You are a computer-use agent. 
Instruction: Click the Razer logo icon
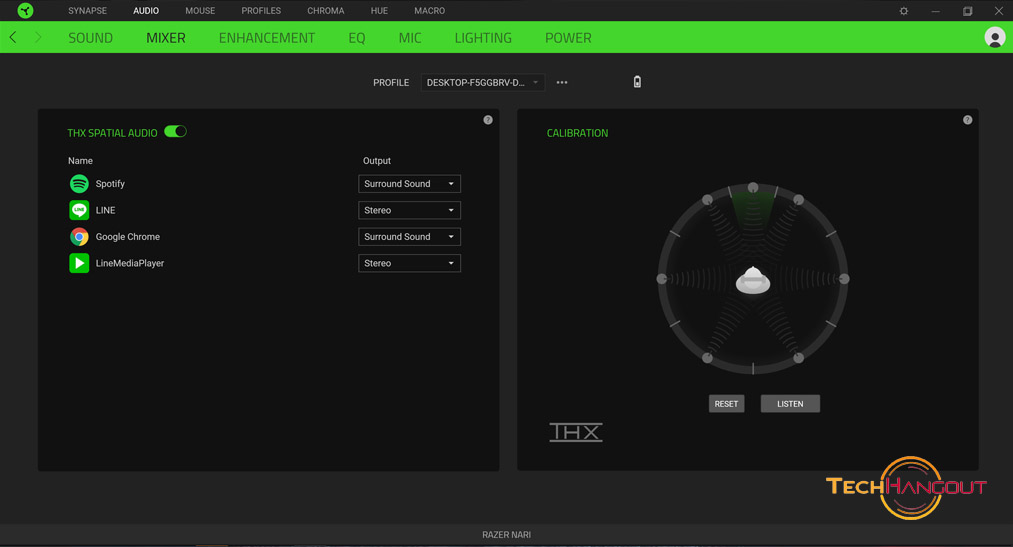pos(25,10)
